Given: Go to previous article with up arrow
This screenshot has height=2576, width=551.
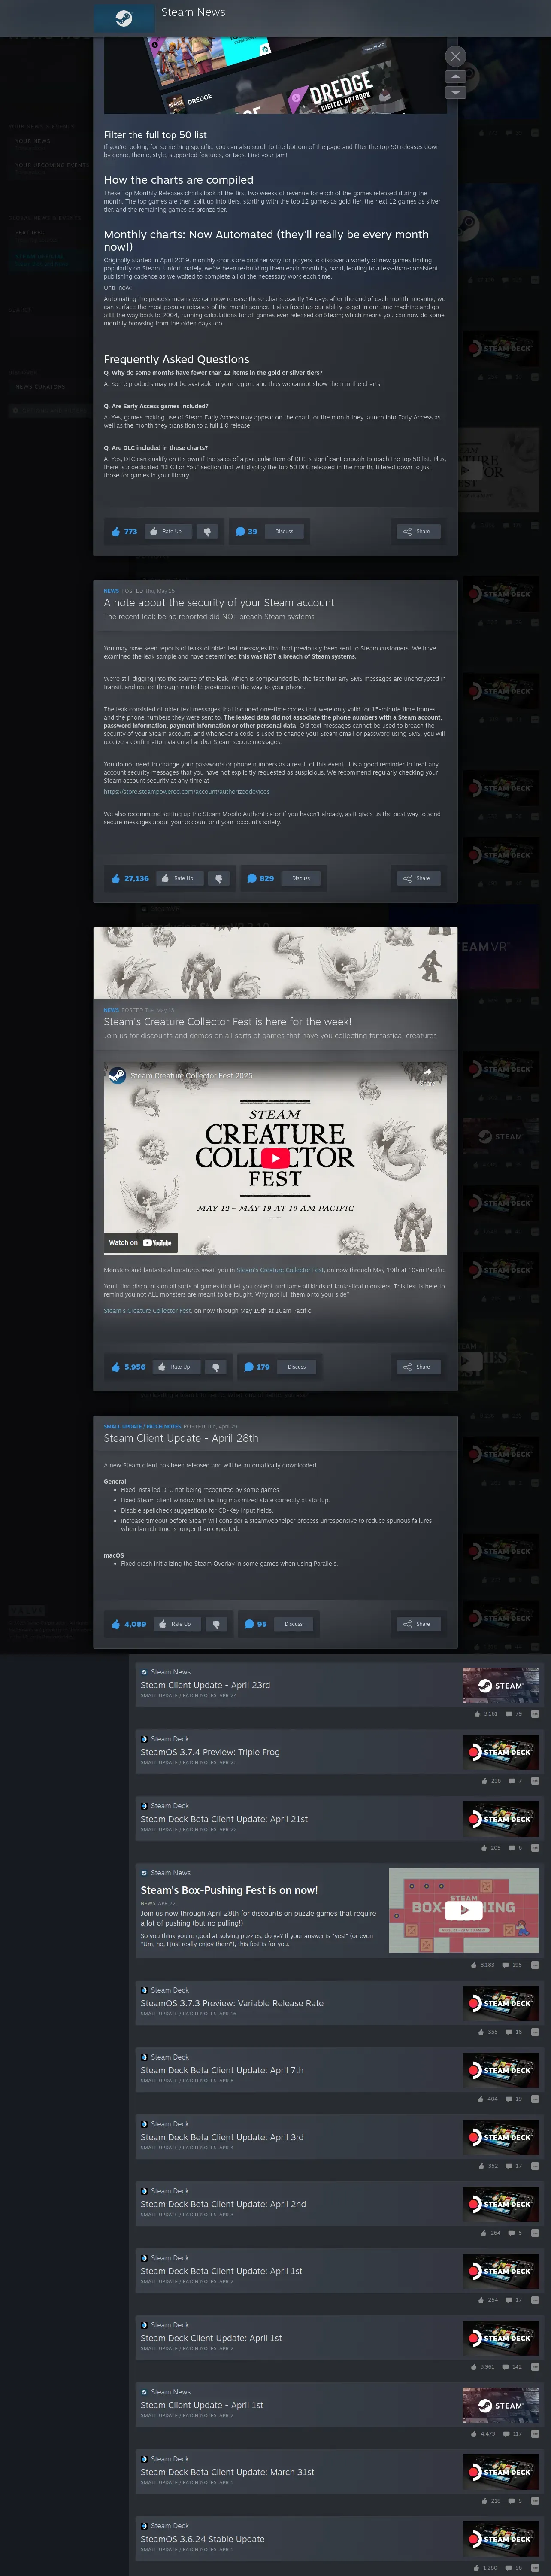Looking at the screenshot, I should [455, 76].
